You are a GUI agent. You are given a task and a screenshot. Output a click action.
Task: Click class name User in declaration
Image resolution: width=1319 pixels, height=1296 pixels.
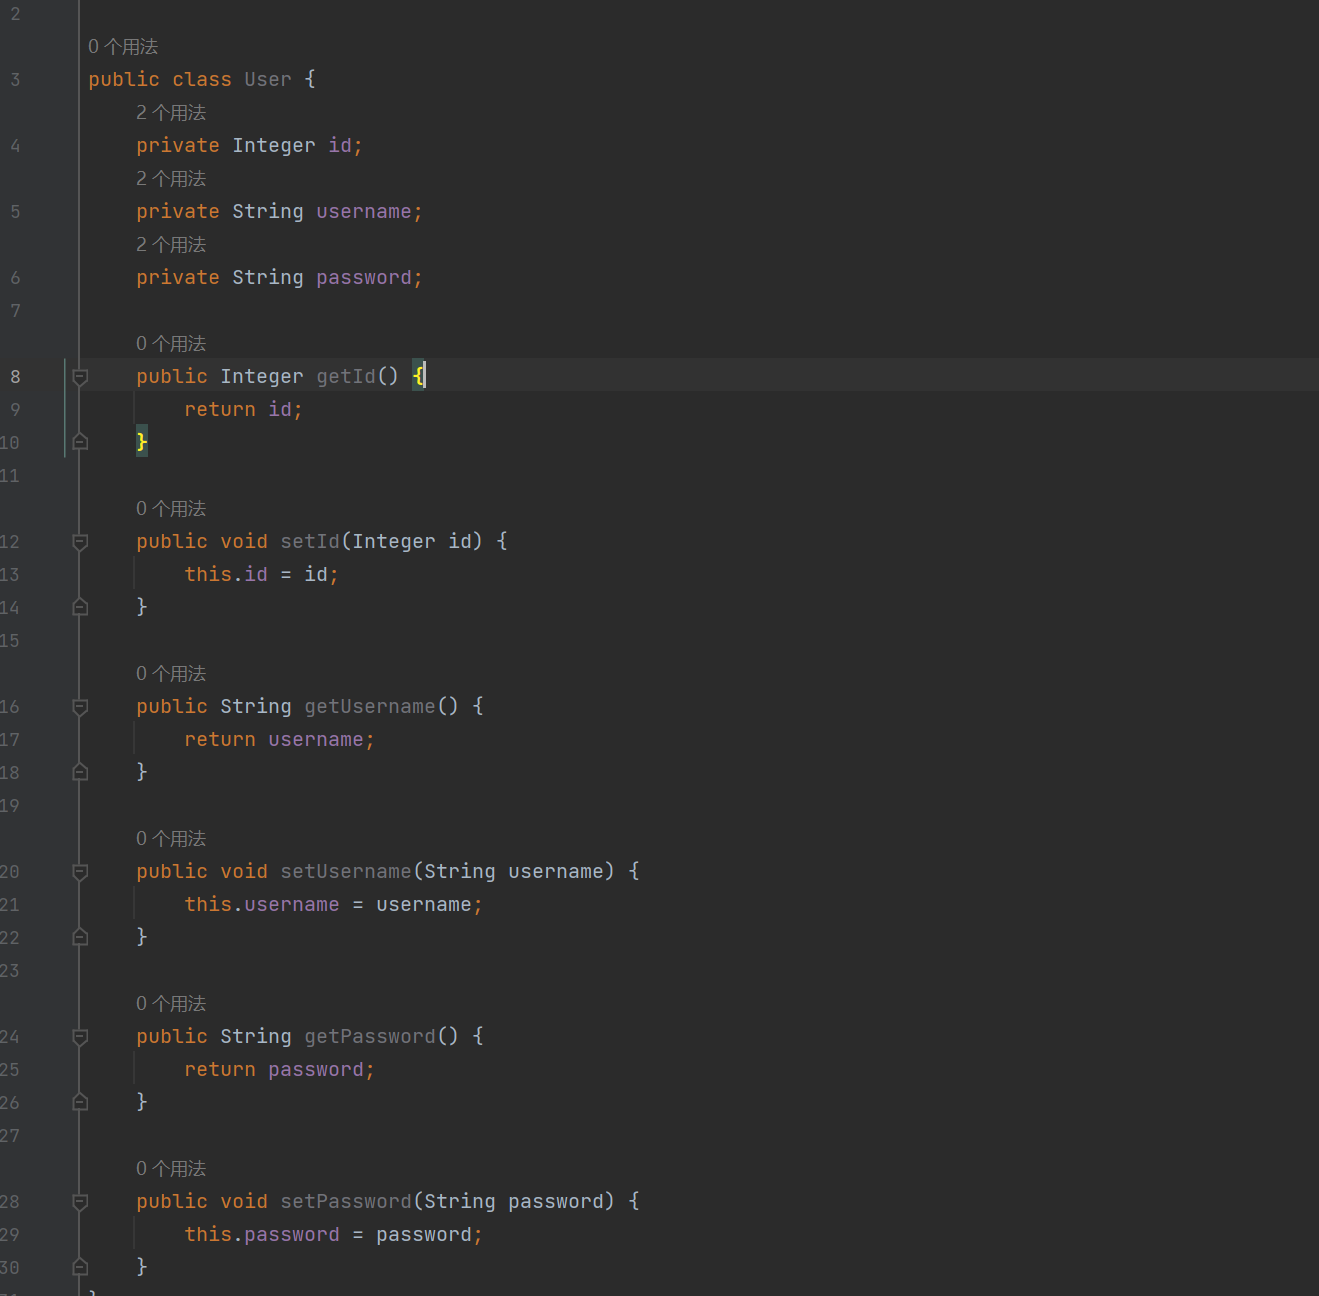(x=268, y=80)
